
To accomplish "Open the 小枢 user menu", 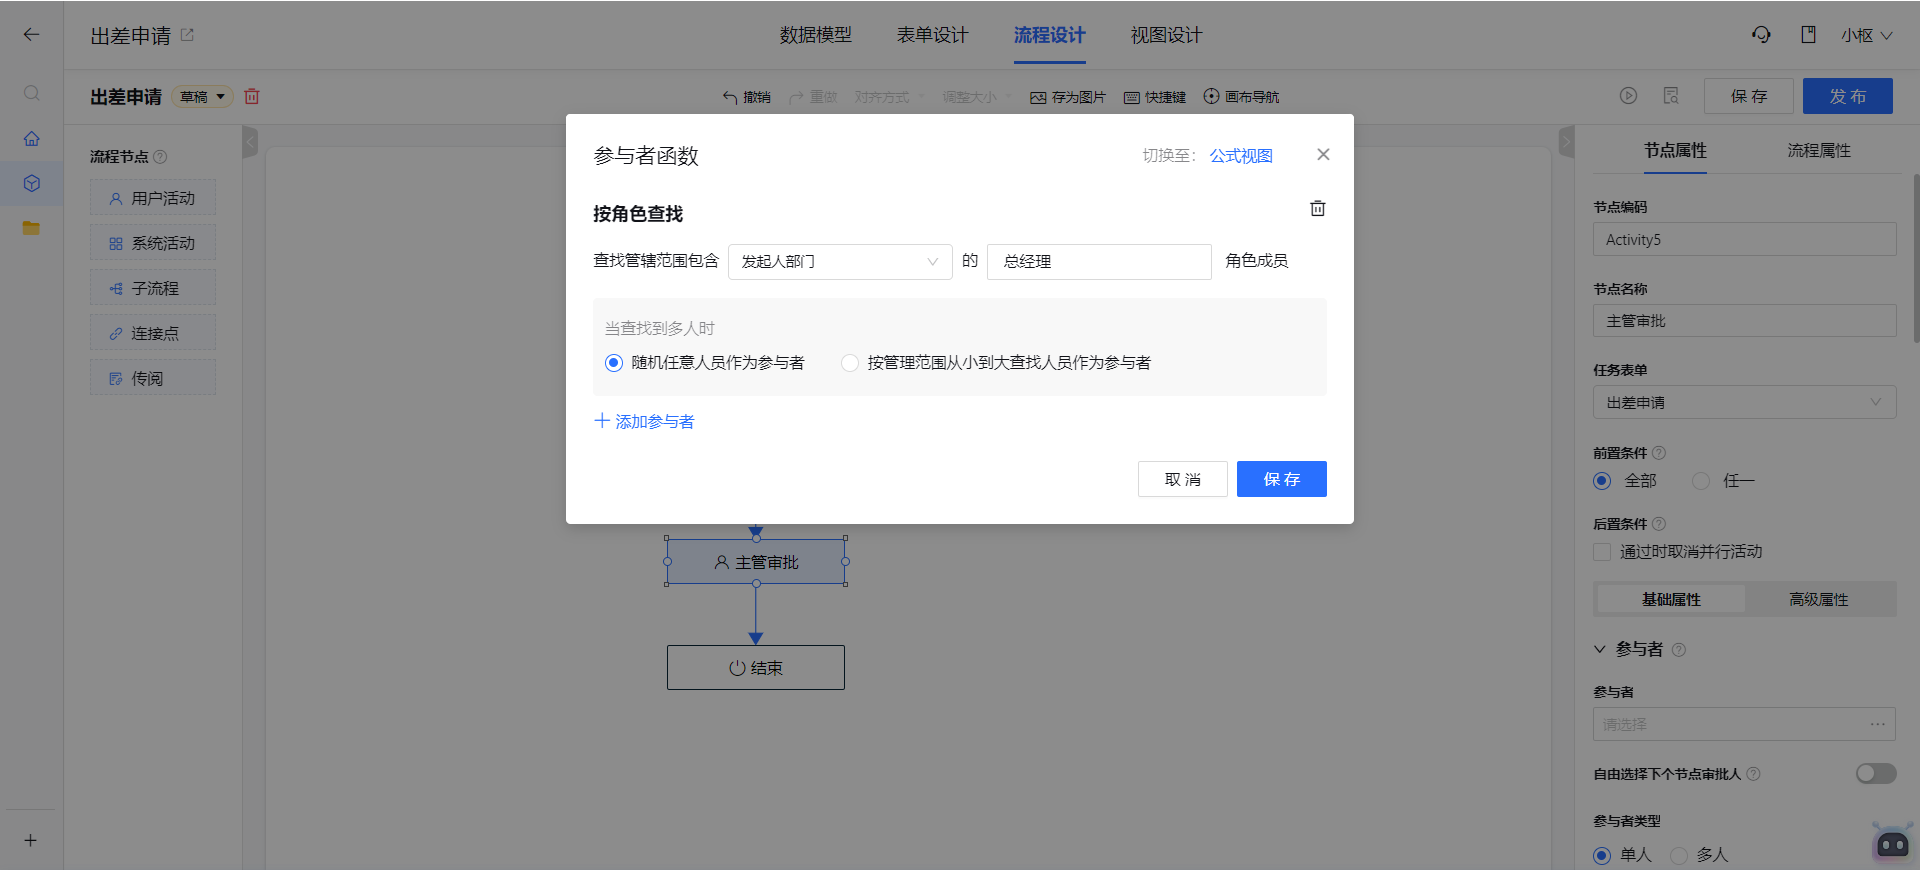I will (1866, 35).
